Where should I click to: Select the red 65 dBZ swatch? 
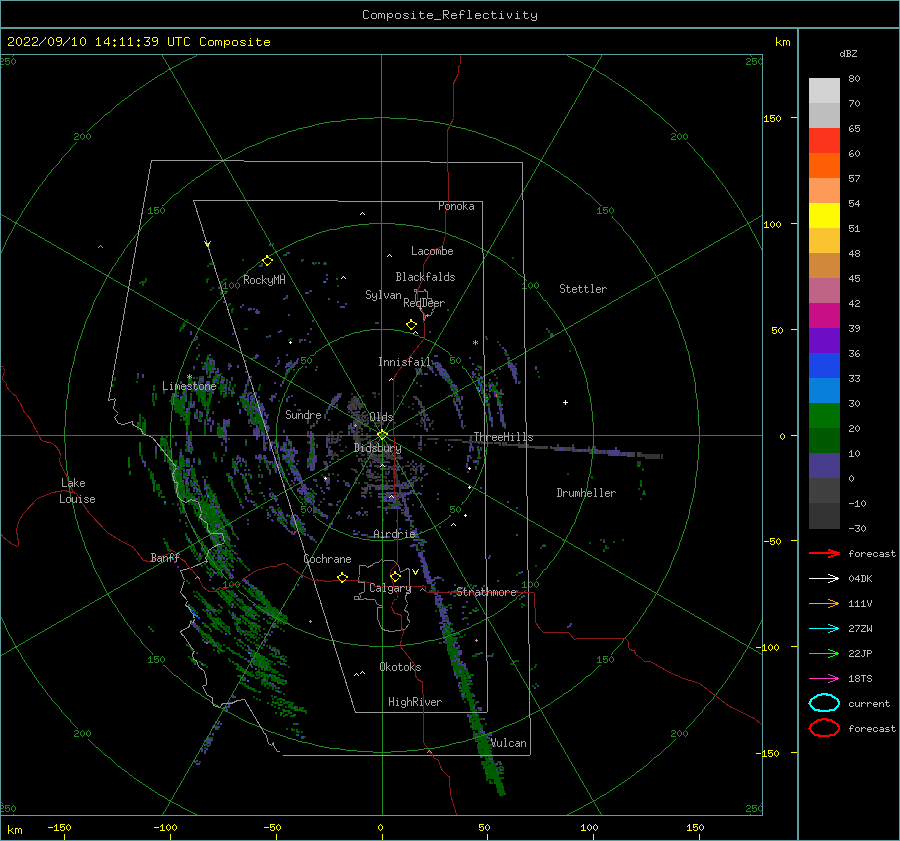[x=824, y=140]
